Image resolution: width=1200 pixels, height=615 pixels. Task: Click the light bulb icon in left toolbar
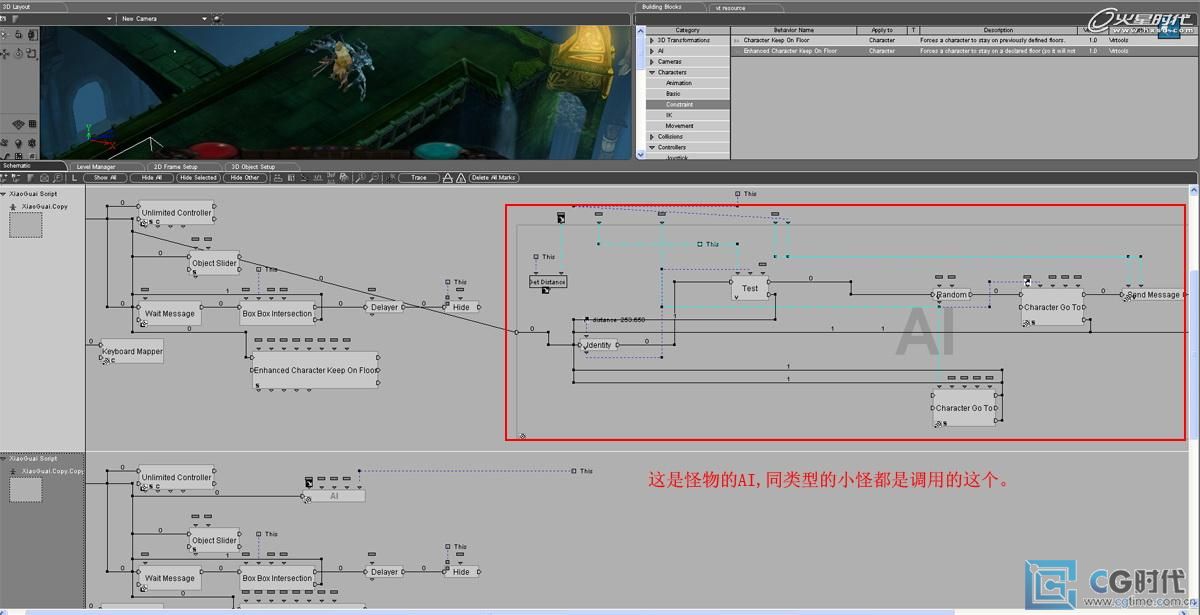pyautogui.click(x=18, y=144)
